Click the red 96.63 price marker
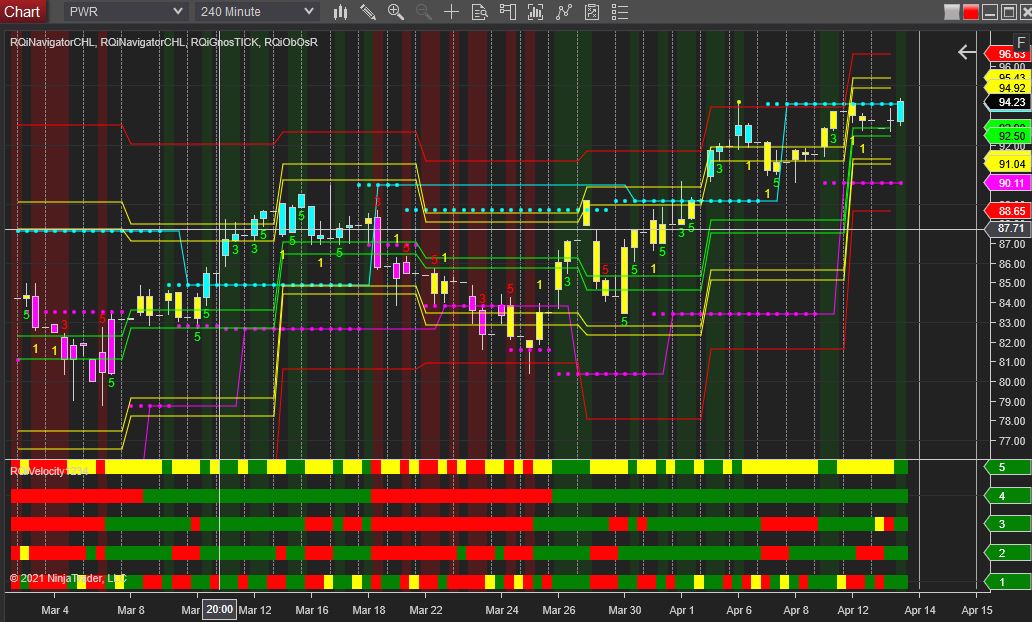This screenshot has width=1032, height=622. pyautogui.click(x=1011, y=53)
